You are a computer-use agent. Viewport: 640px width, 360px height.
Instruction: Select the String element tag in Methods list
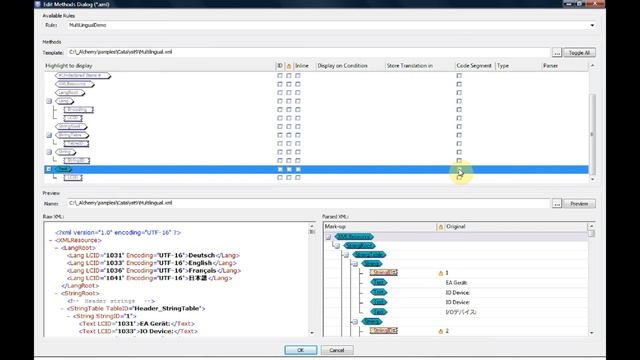(65, 152)
